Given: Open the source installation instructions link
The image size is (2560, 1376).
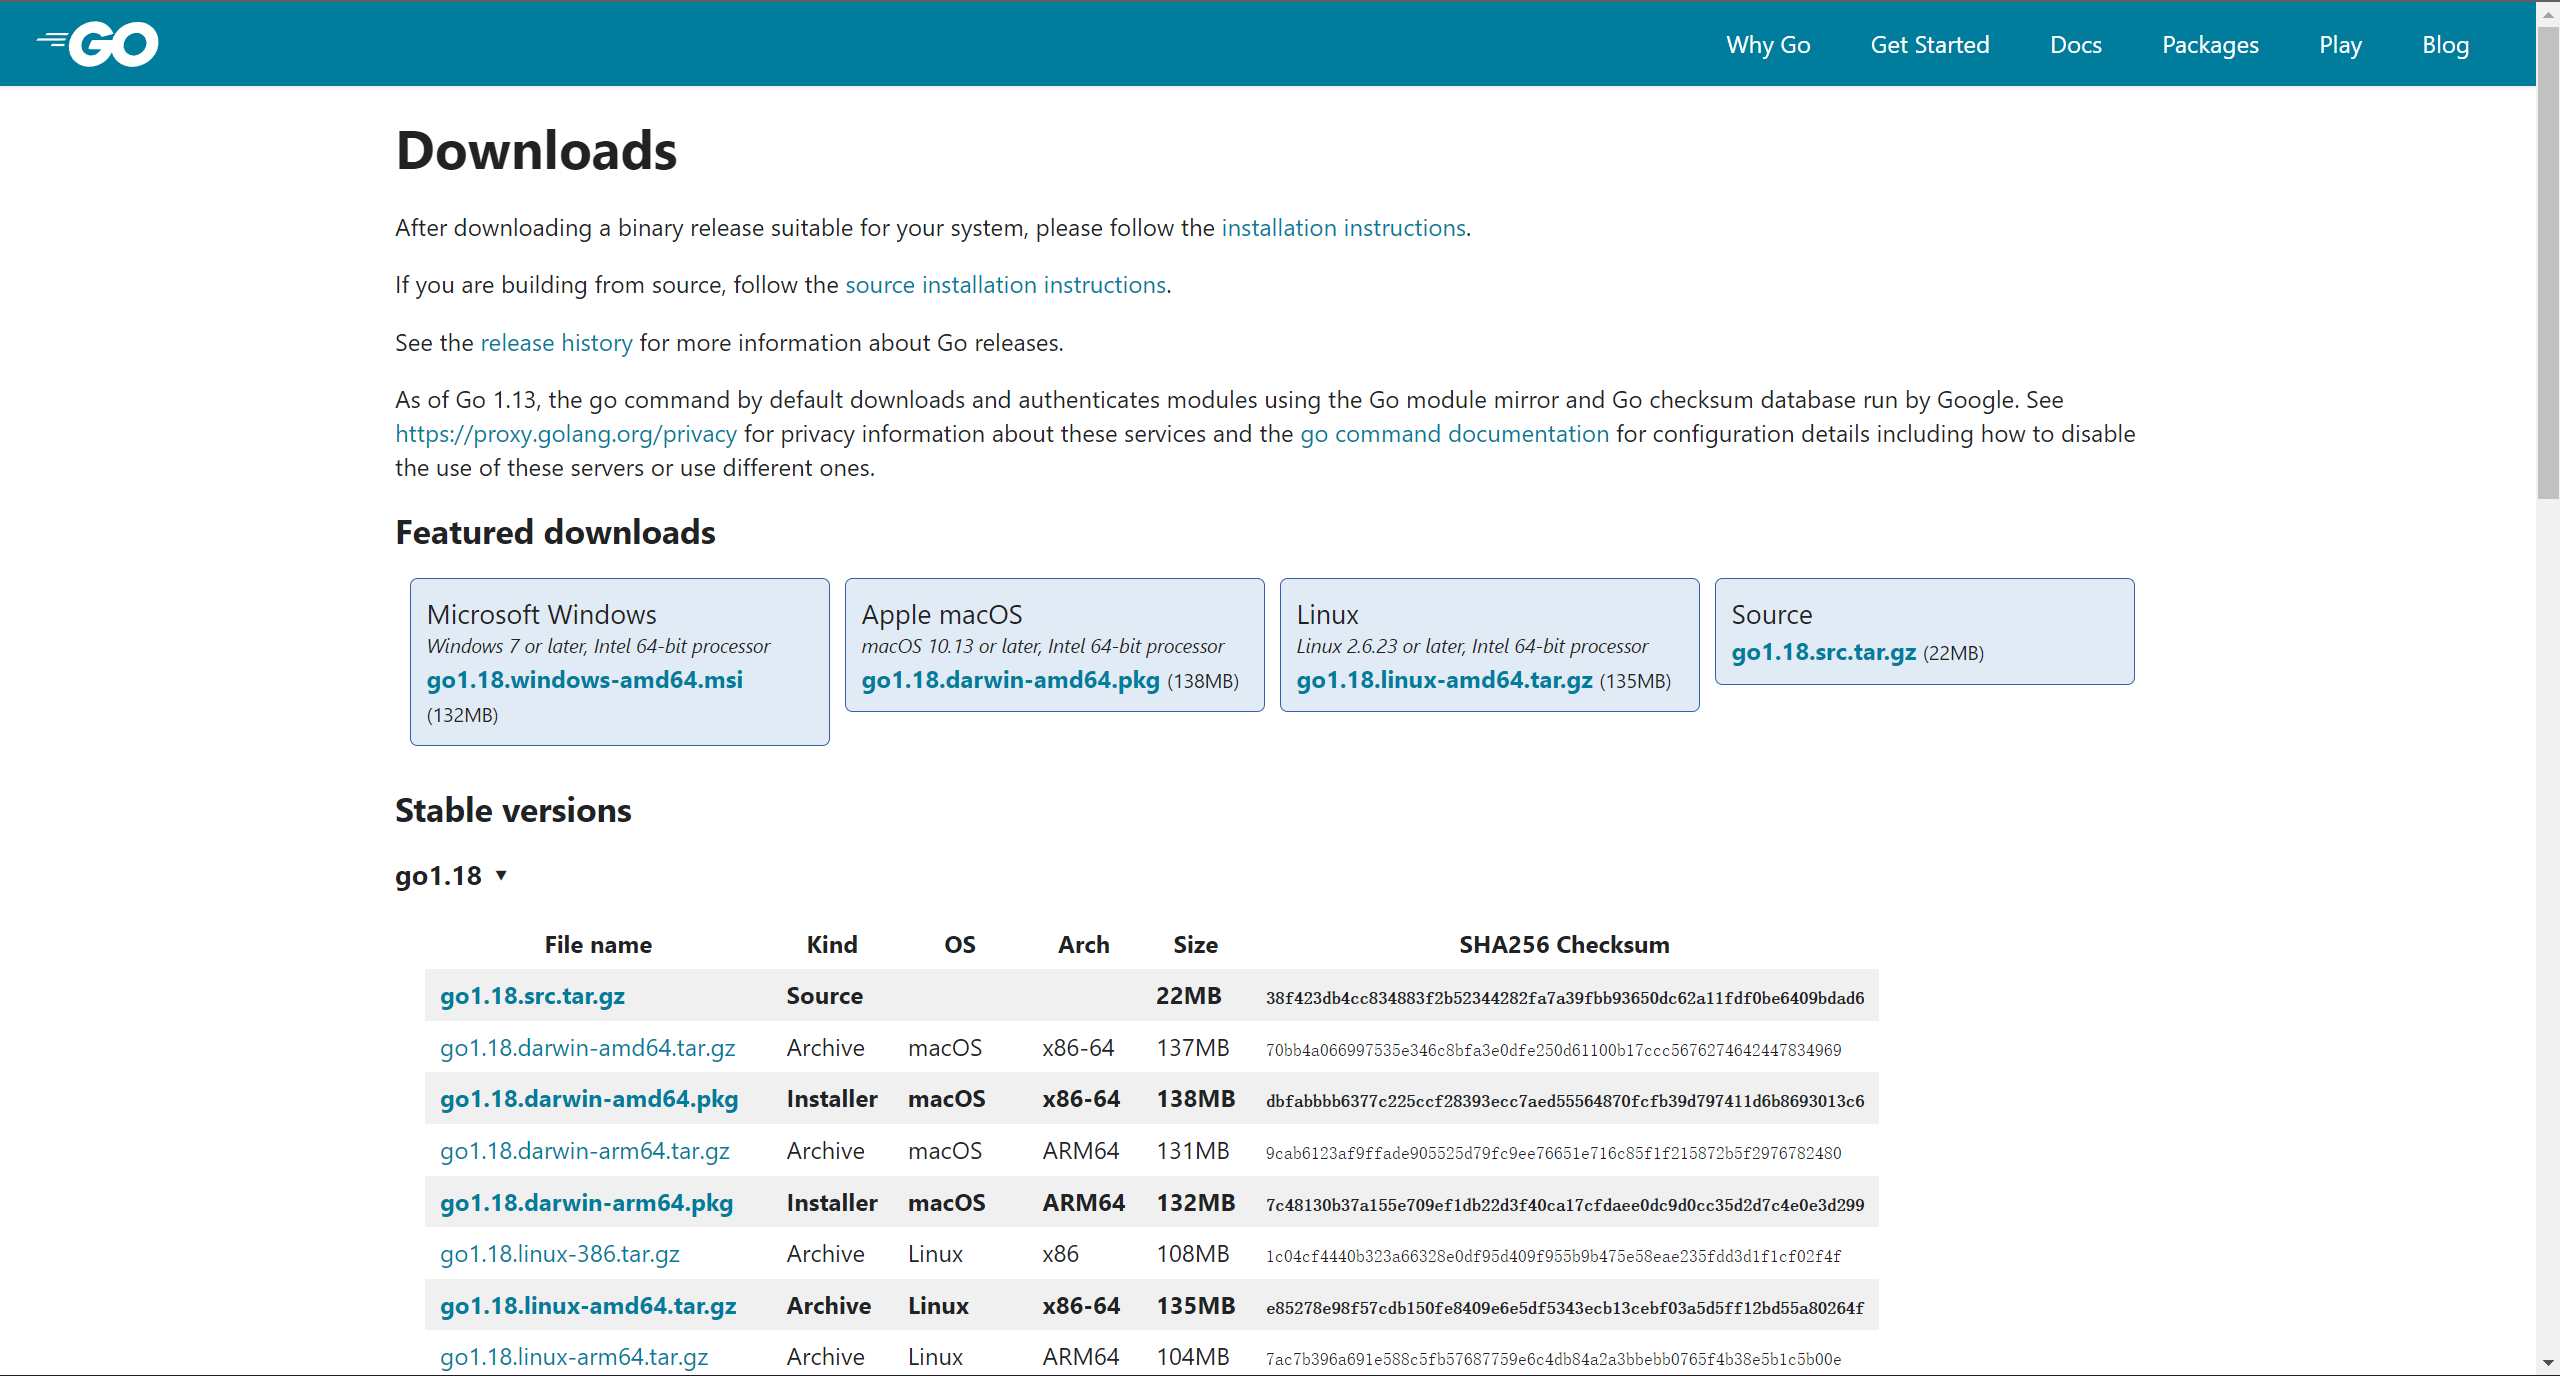Looking at the screenshot, I should (1005, 285).
